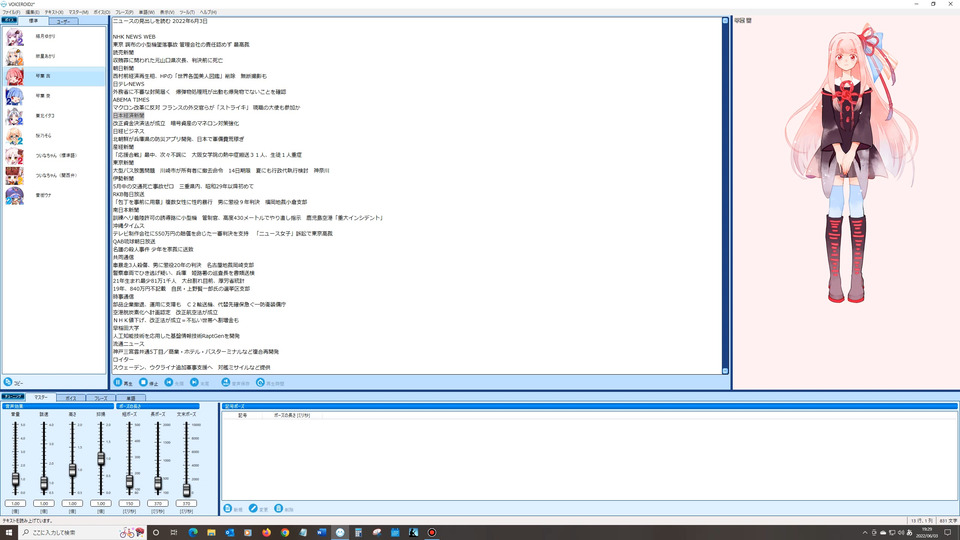Click the 変更 edit pencil icon
The height and width of the screenshot is (540, 960).
[x=253, y=508]
